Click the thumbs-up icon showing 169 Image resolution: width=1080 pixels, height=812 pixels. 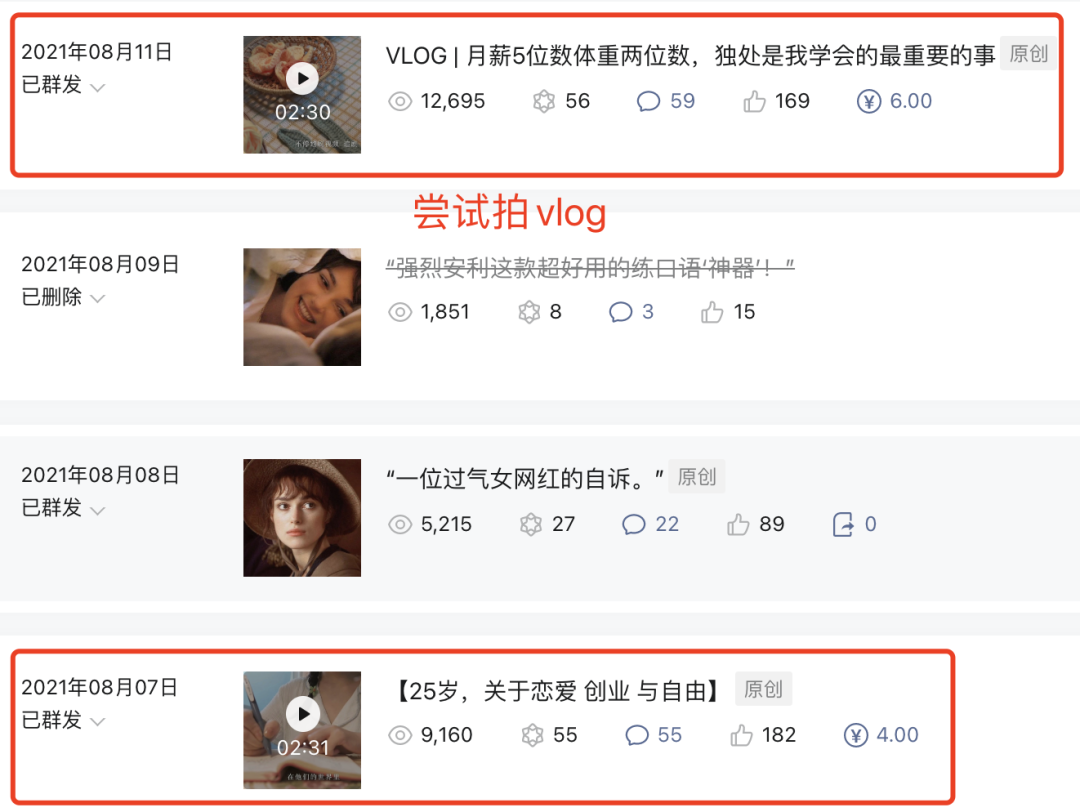[x=754, y=101]
